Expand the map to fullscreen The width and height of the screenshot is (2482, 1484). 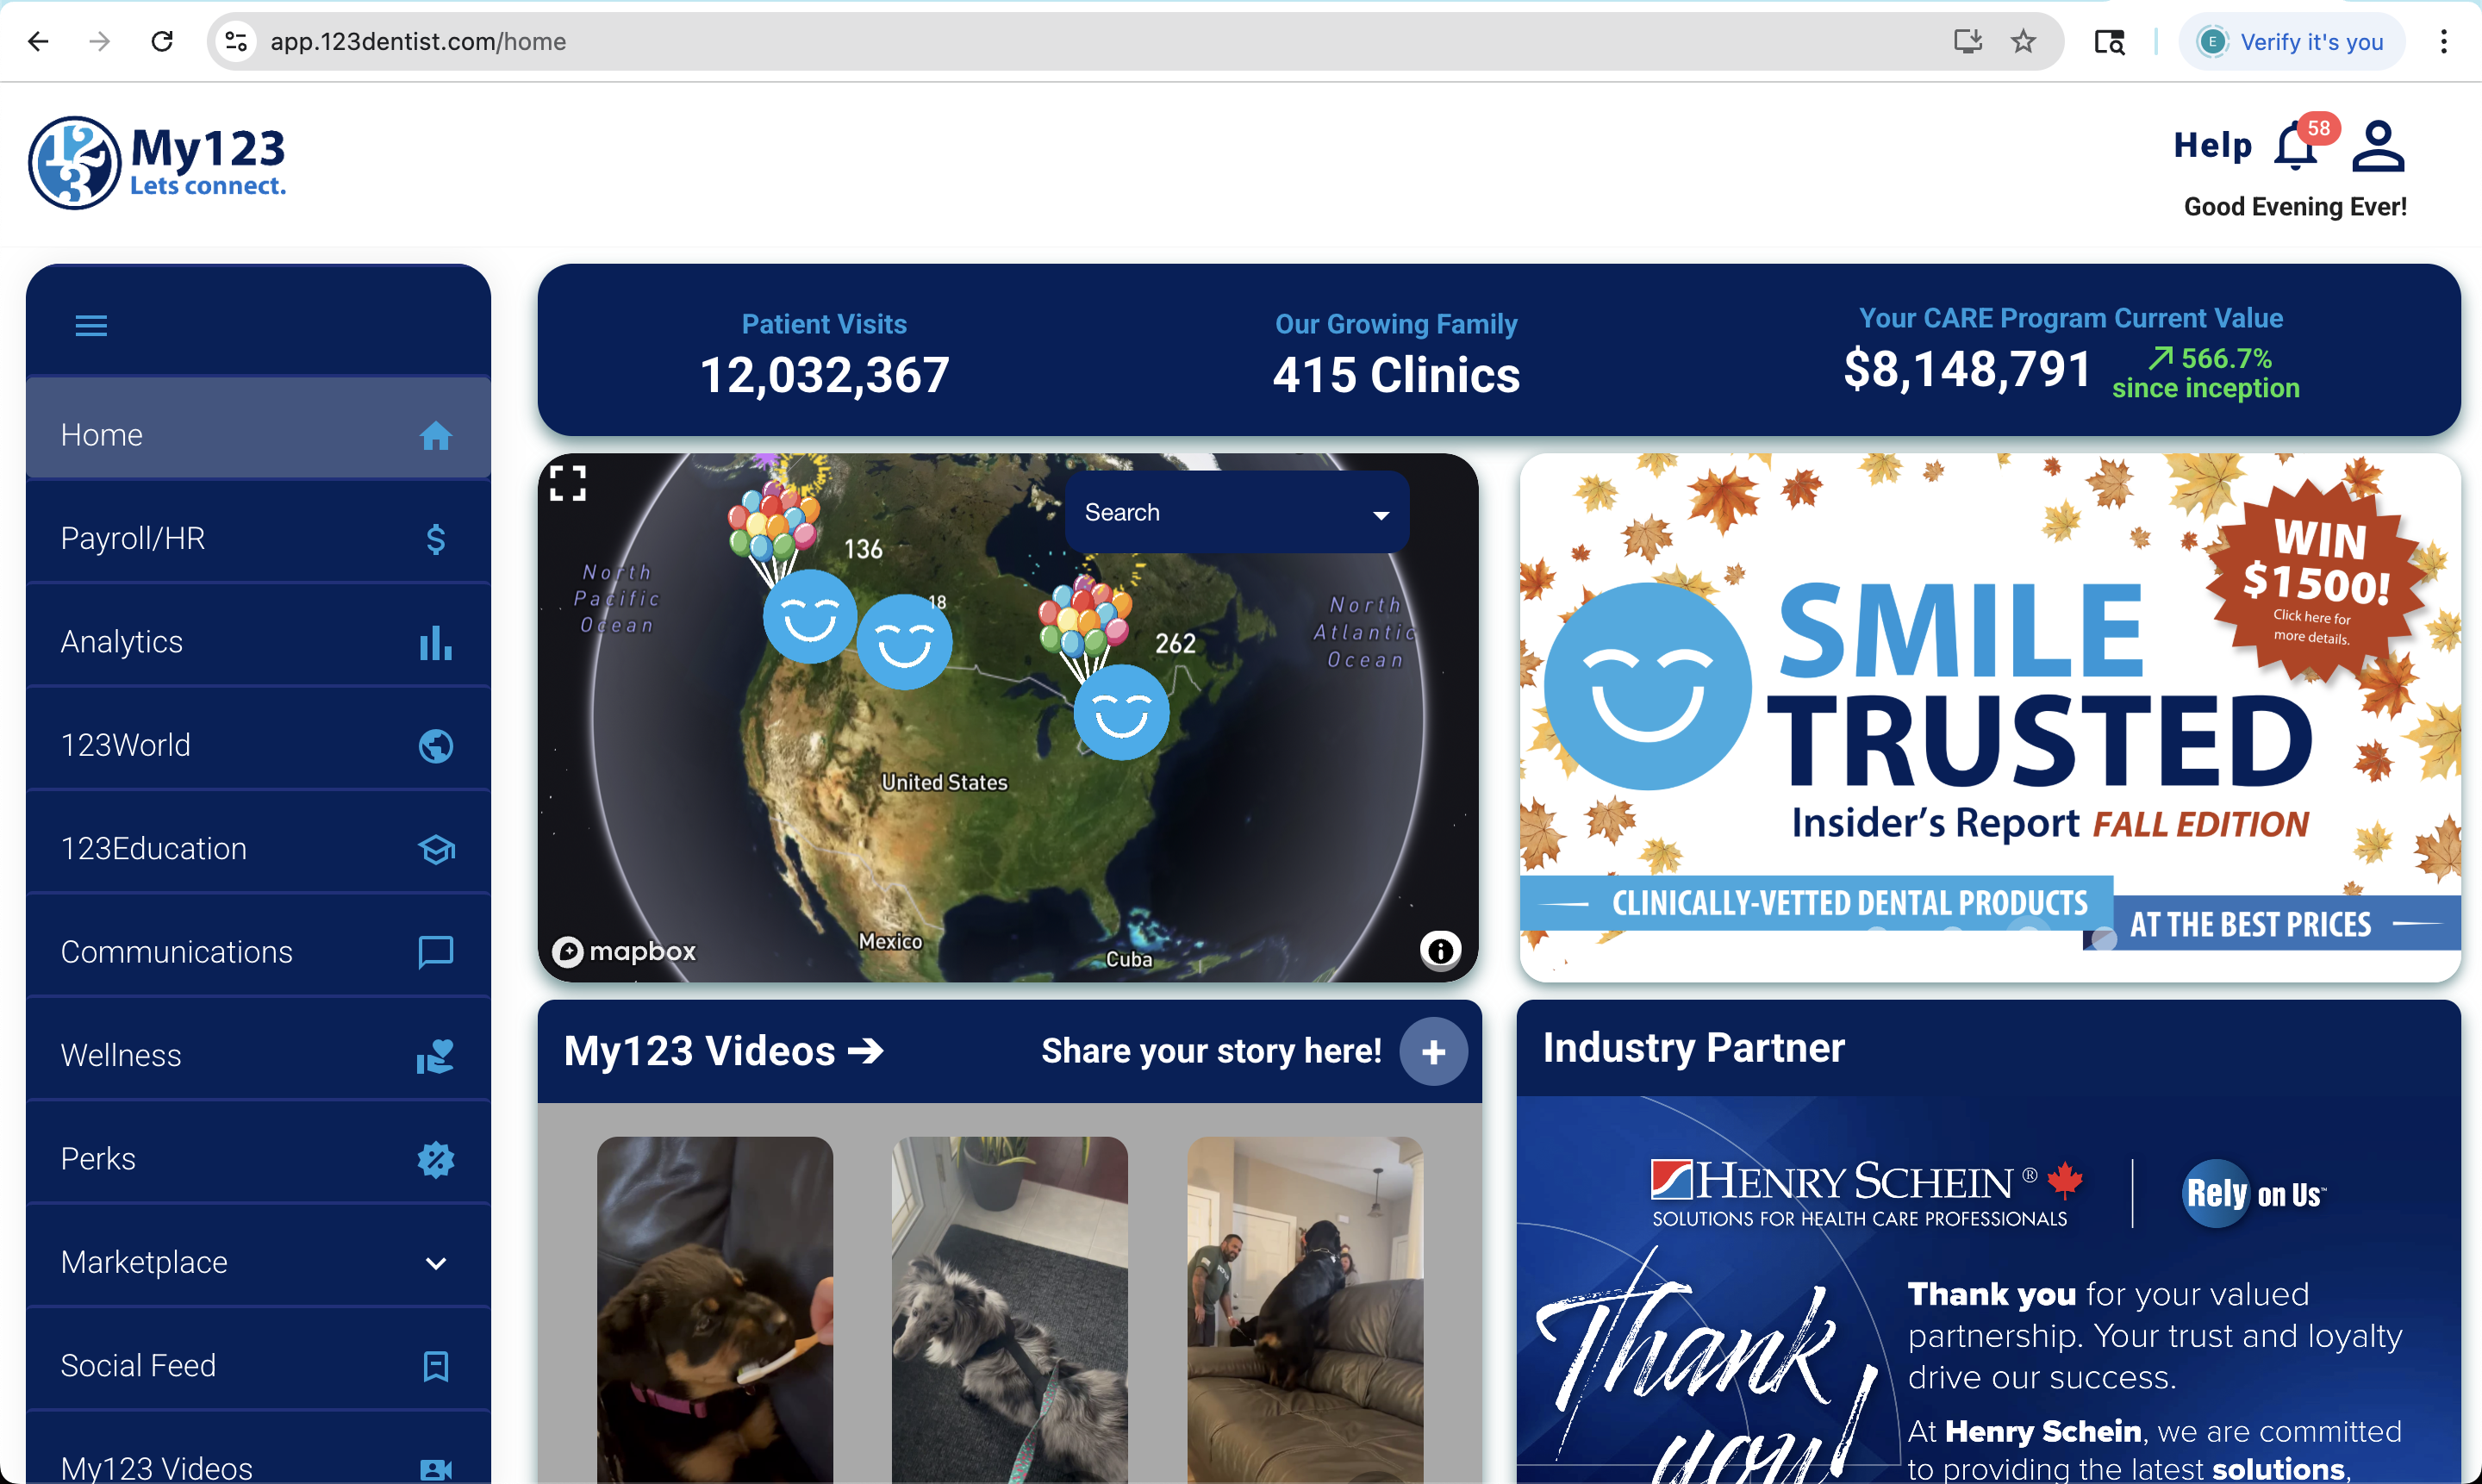click(x=568, y=483)
